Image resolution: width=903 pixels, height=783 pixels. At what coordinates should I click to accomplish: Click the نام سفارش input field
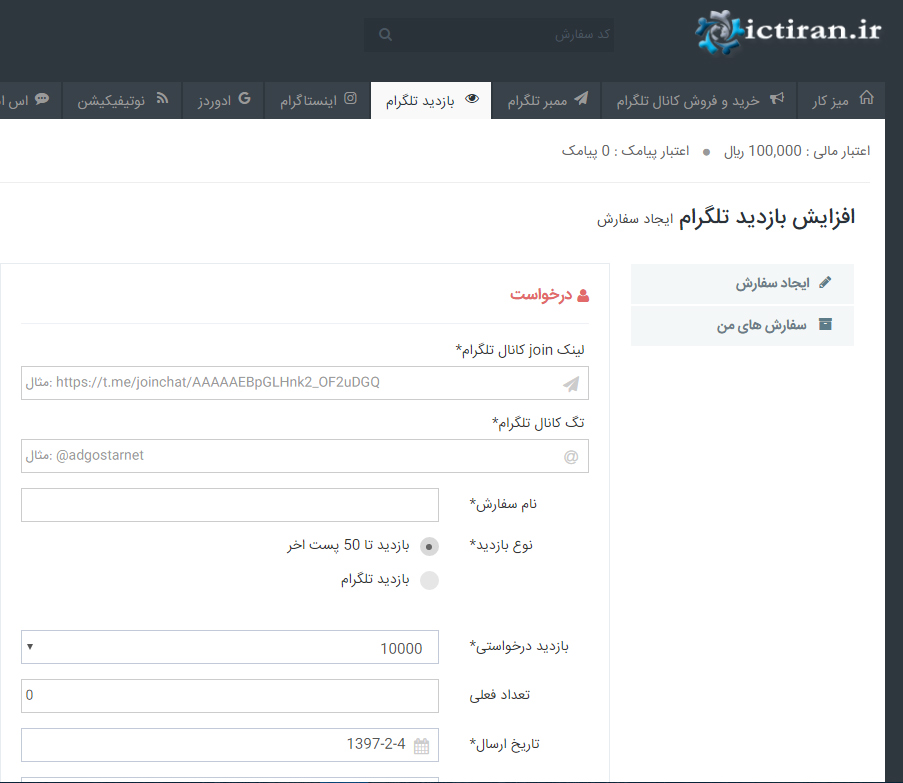[230, 505]
